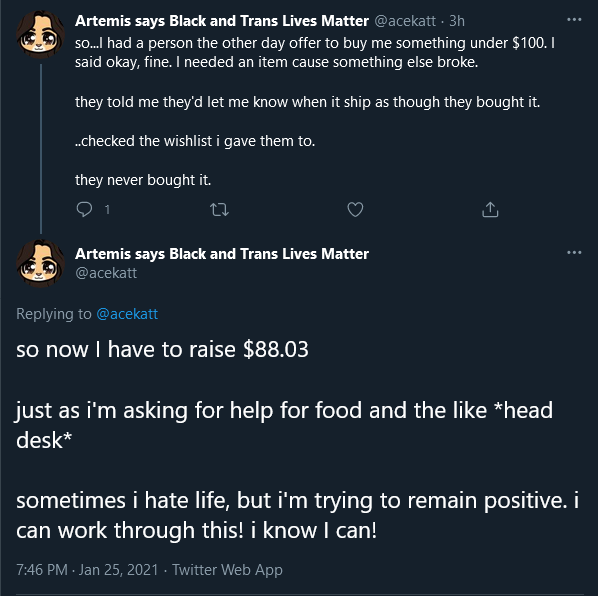Click the line "so now I have to raise $88.03"
The width and height of the screenshot is (598, 596).
point(162,349)
